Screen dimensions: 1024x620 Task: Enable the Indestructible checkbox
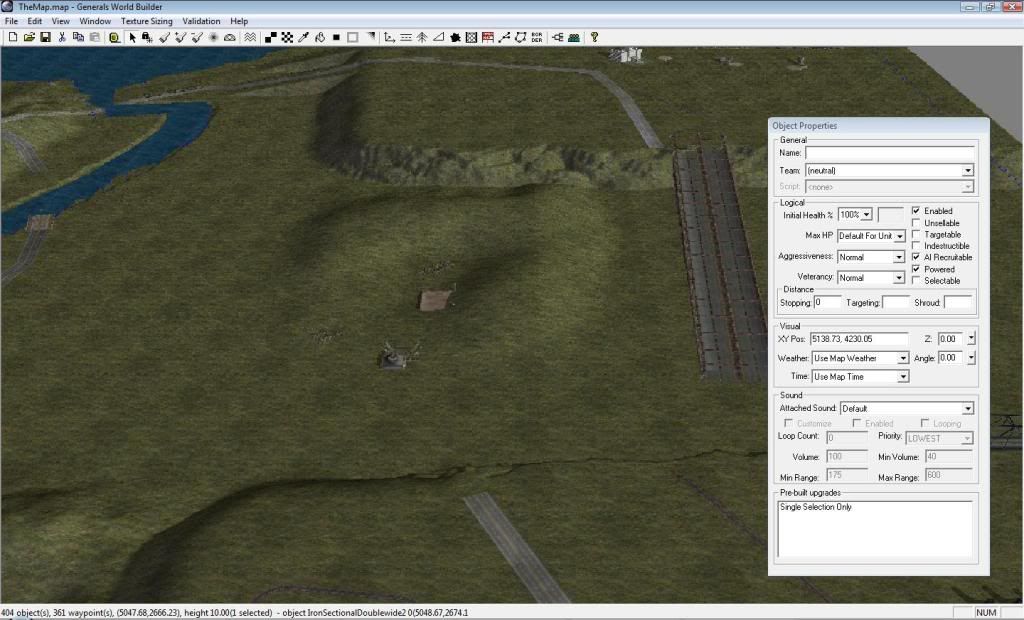916,246
